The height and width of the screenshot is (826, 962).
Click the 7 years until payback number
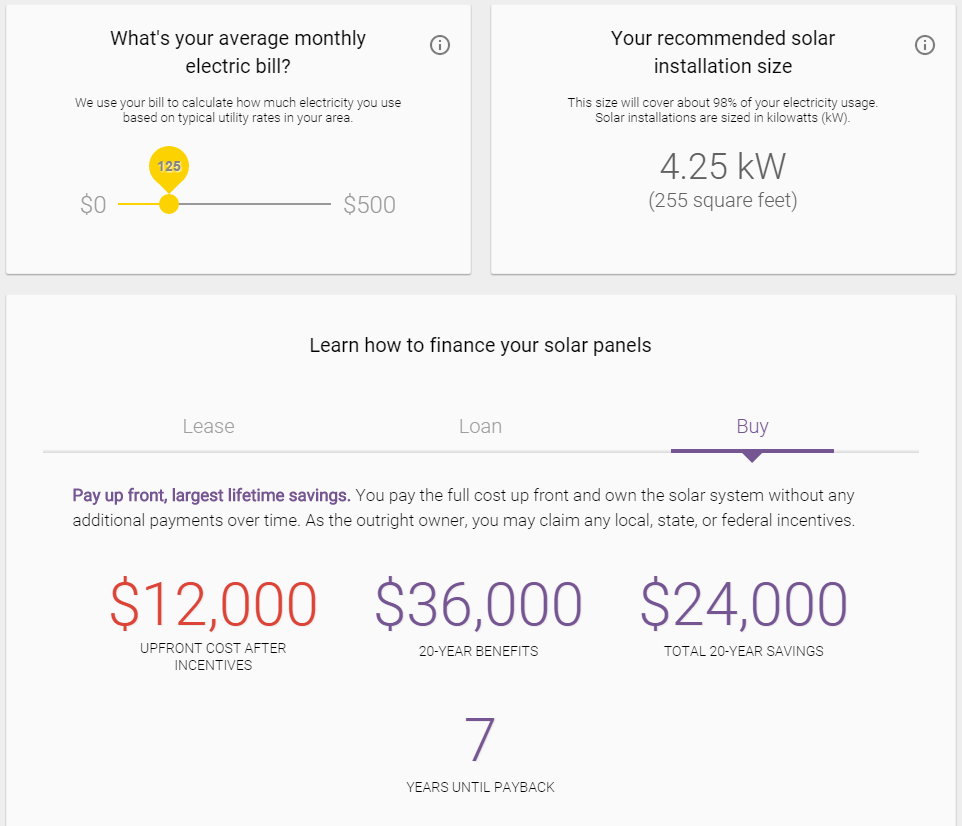click(480, 740)
